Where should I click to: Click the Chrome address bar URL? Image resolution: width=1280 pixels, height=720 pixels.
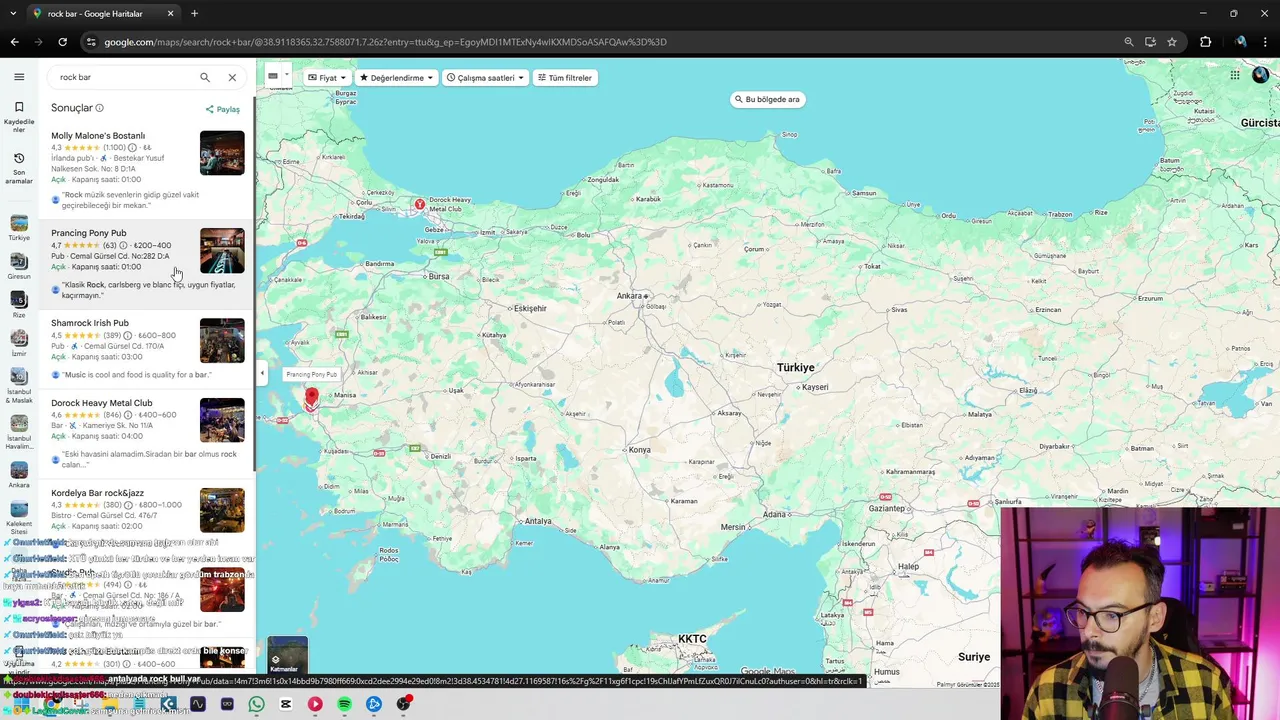click(385, 42)
